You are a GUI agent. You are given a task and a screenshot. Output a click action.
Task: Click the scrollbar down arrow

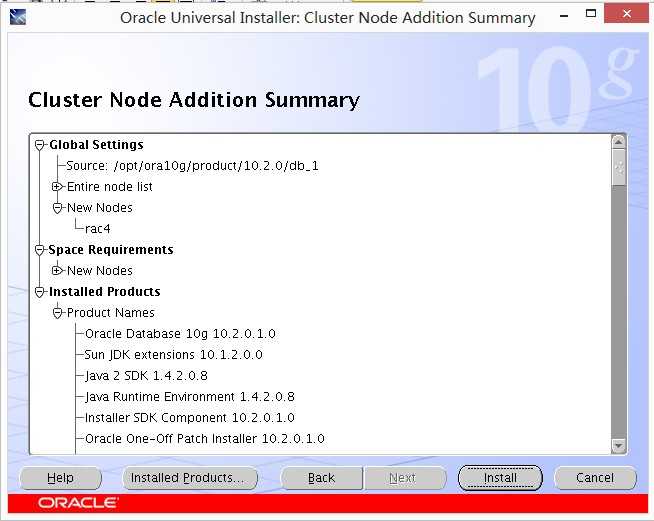619,446
